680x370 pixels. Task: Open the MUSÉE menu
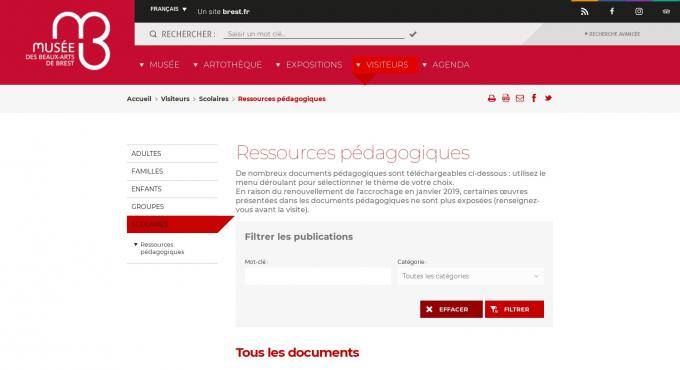click(x=164, y=65)
